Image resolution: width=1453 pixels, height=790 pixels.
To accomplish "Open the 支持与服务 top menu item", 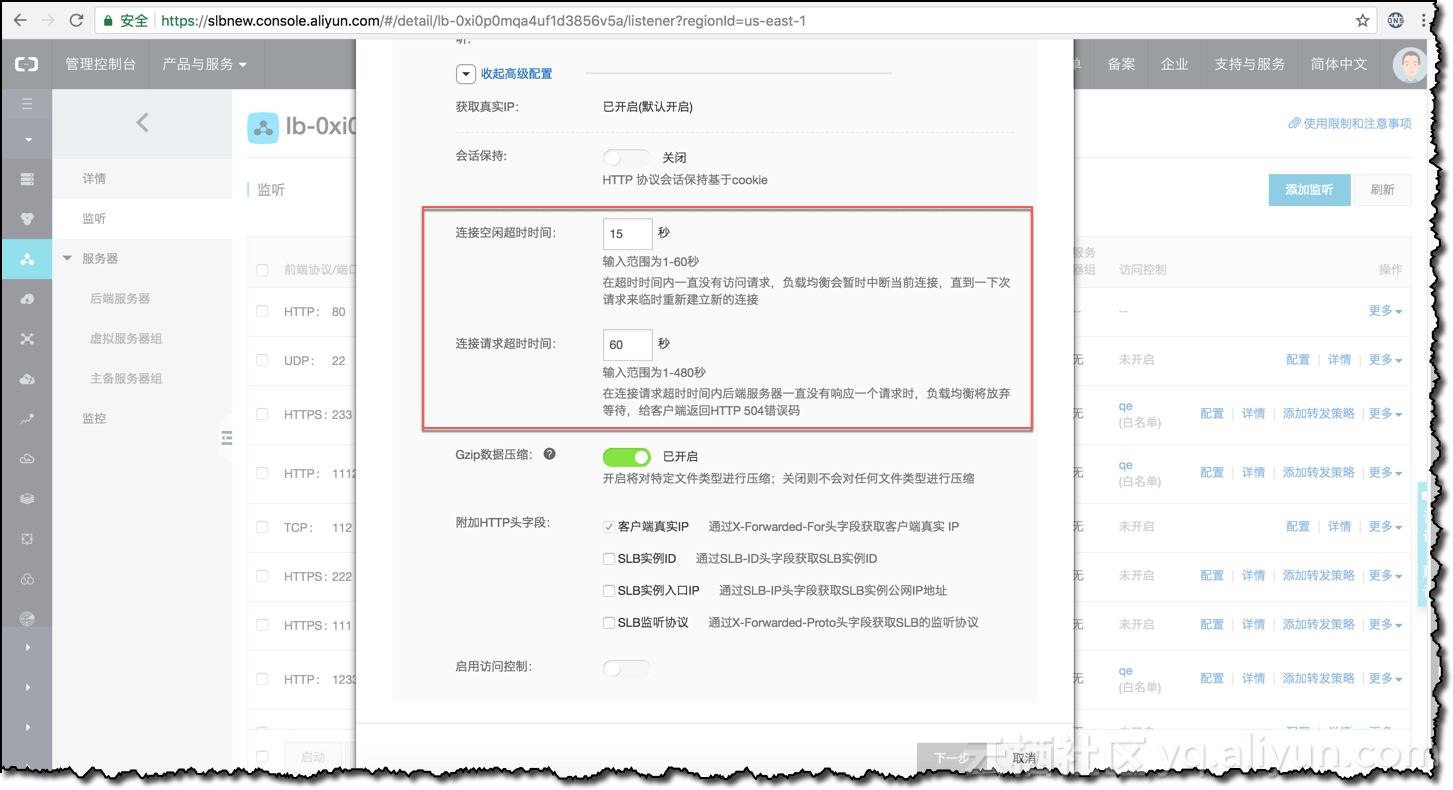I will [x=1249, y=64].
